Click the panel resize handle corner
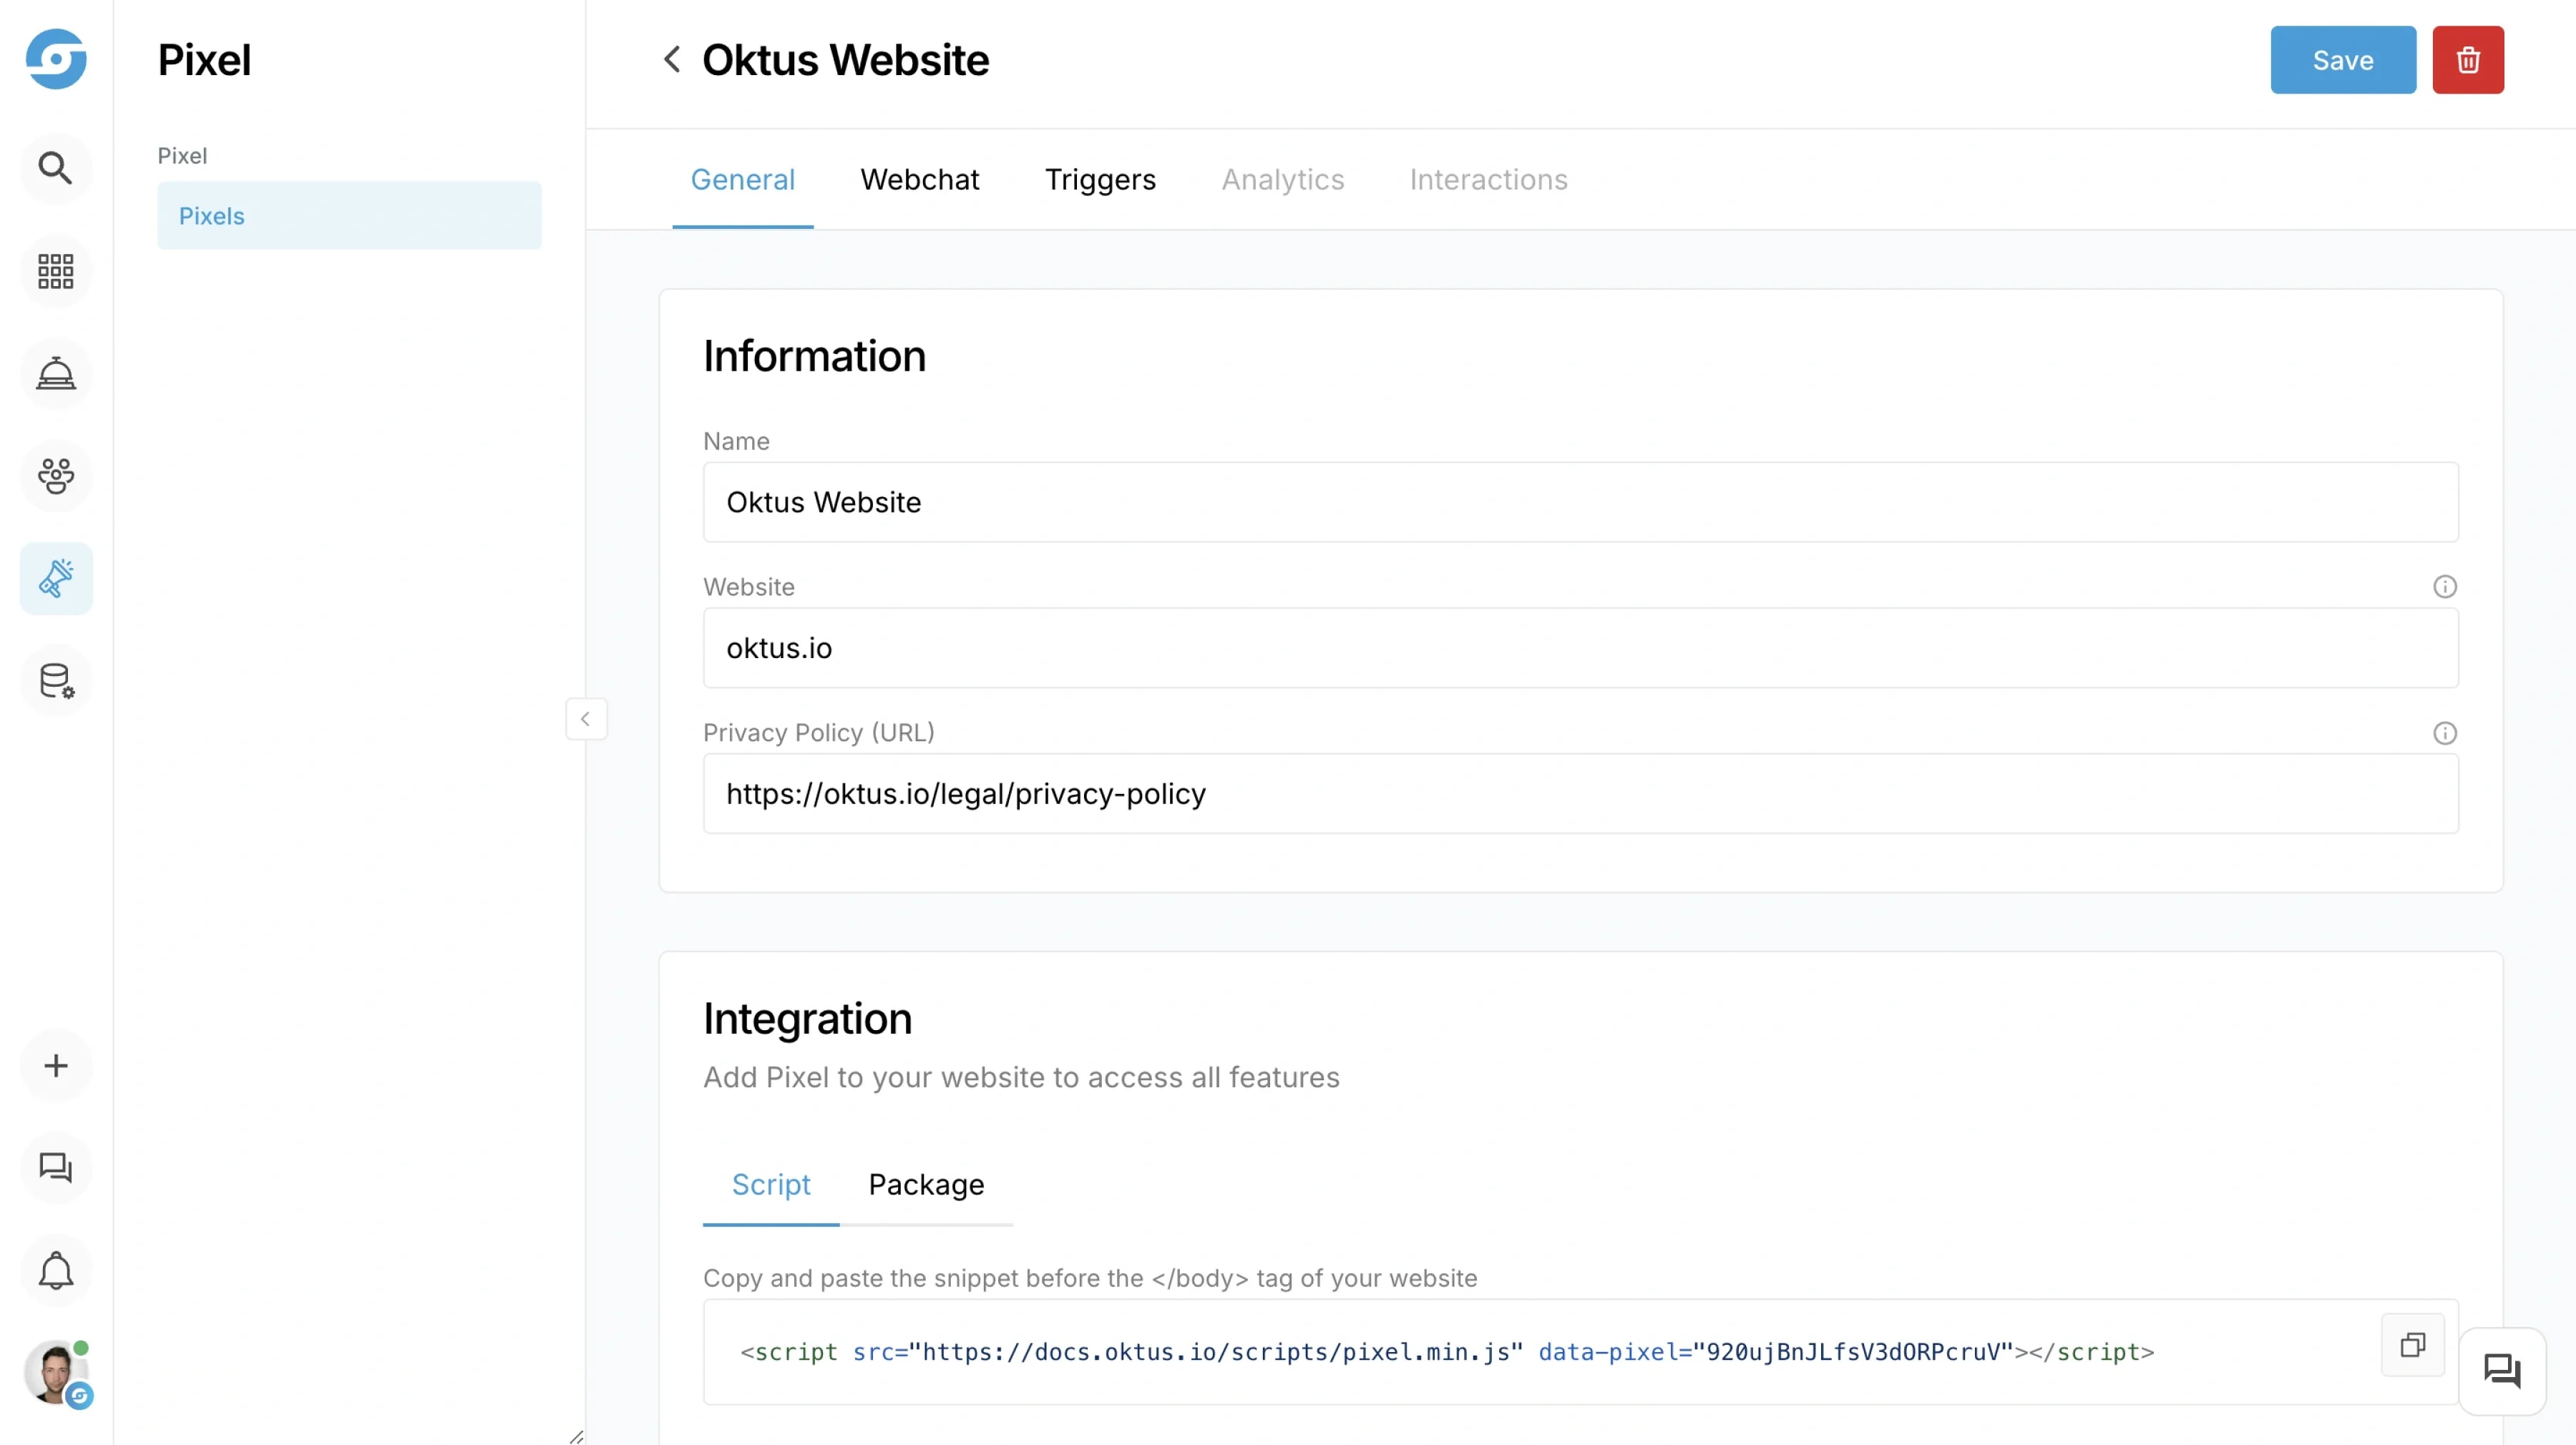2576x1445 pixels. pos(576,1437)
